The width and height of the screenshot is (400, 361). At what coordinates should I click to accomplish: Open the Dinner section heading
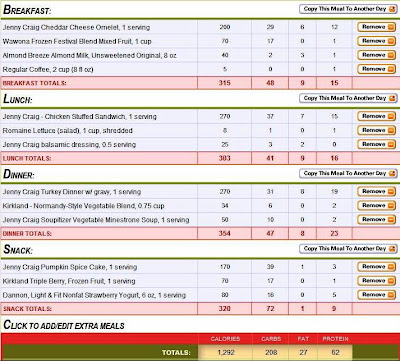coord(19,174)
